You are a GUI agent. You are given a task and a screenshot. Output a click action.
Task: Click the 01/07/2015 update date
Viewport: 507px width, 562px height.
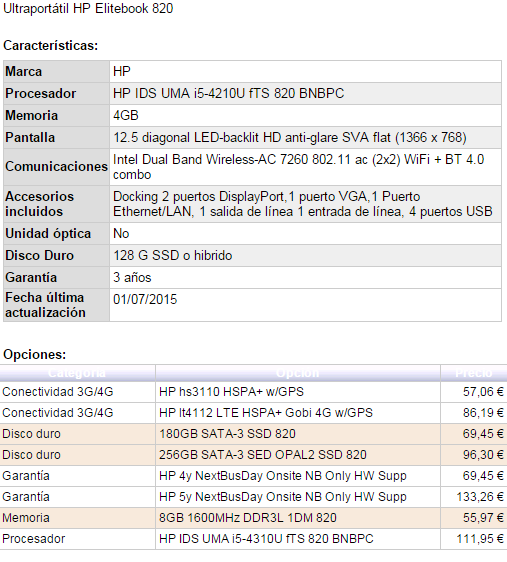[145, 299]
